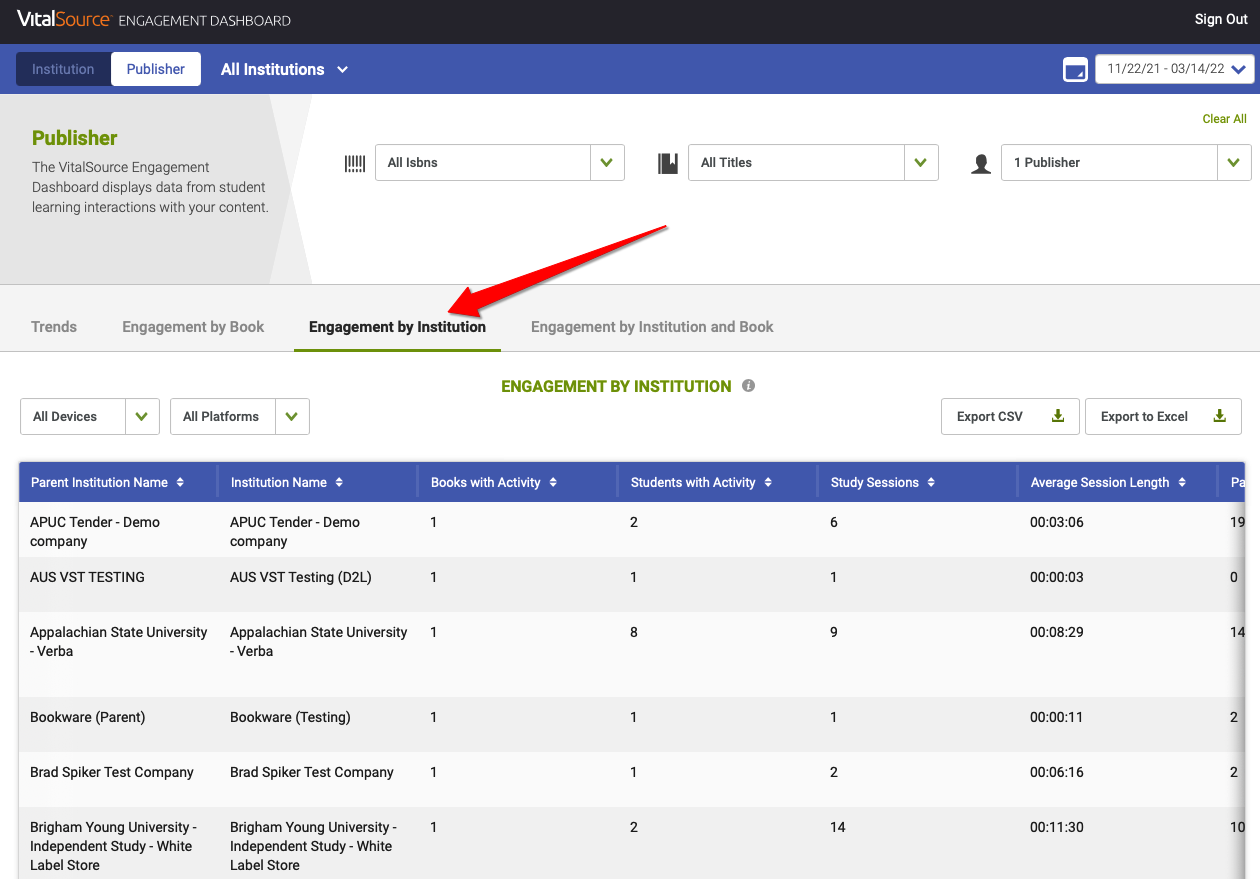Viewport: 1260px width, 879px height.
Task: Click the VitalSource logo
Action: pos(64,19)
